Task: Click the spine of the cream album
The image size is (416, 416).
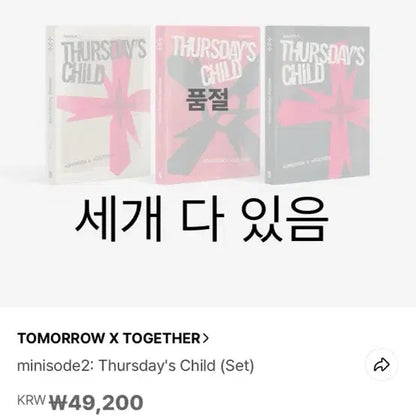Action: click(51, 105)
